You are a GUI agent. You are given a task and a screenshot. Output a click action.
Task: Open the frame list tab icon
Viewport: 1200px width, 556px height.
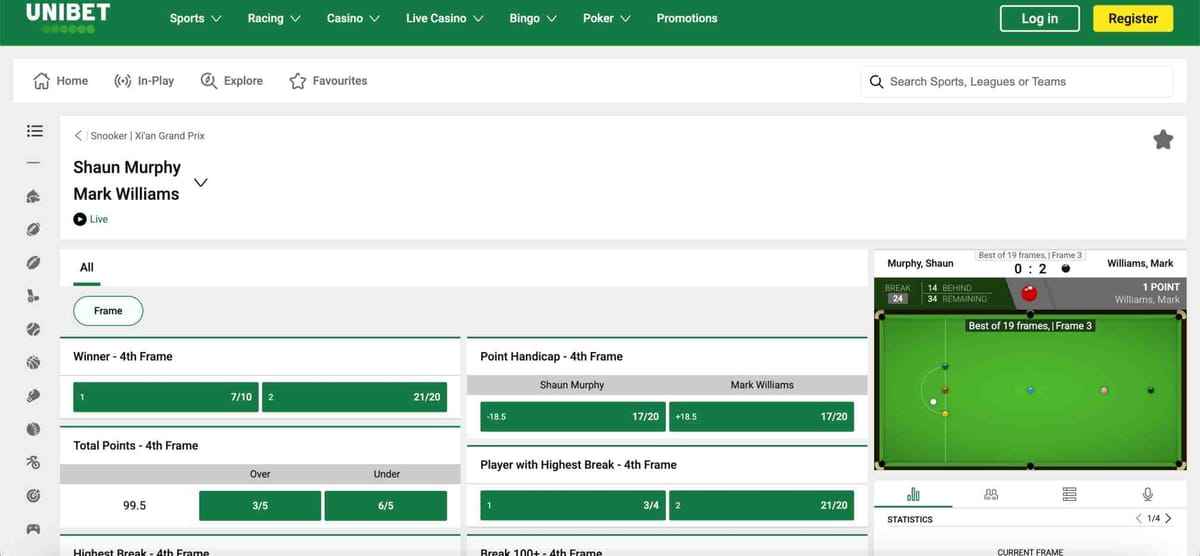[1069, 494]
